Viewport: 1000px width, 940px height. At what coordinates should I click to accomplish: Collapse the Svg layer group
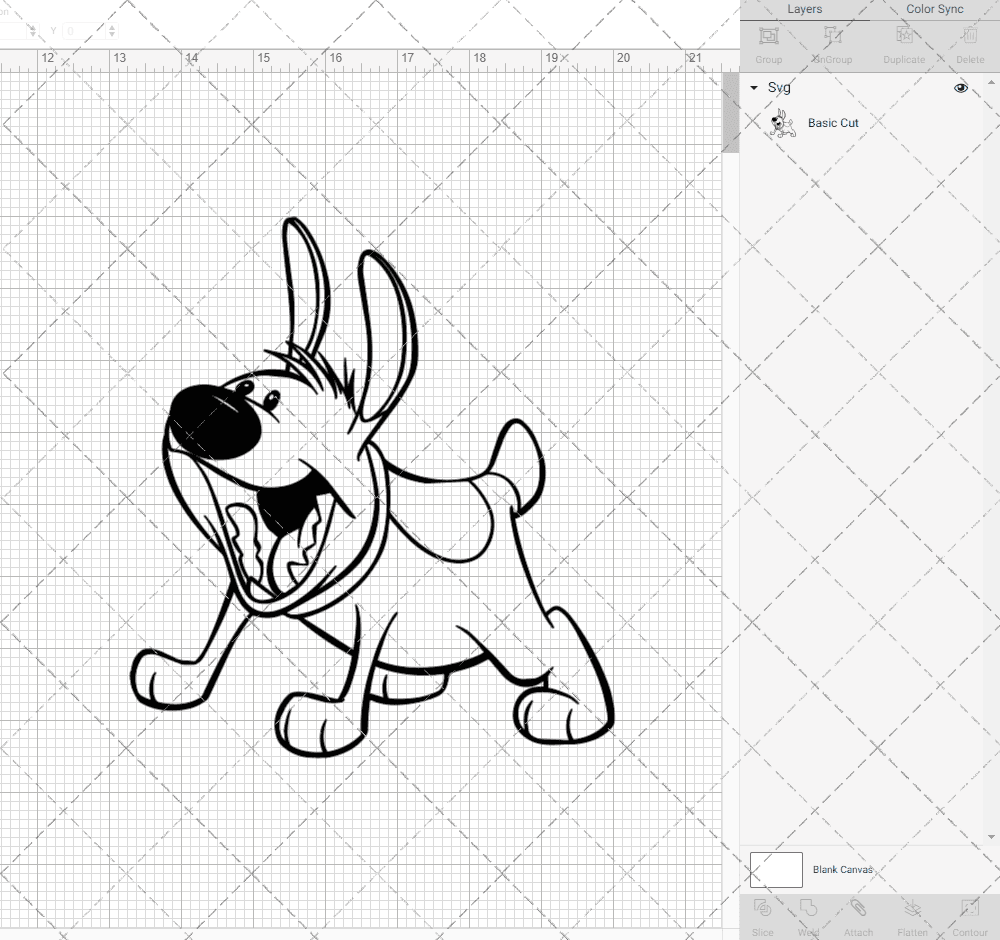click(x=754, y=88)
